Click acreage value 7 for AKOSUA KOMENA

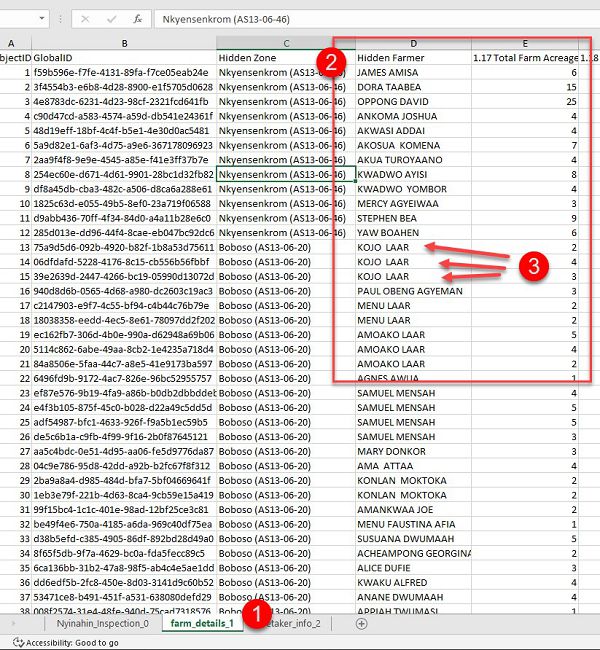(x=525, y=146)
